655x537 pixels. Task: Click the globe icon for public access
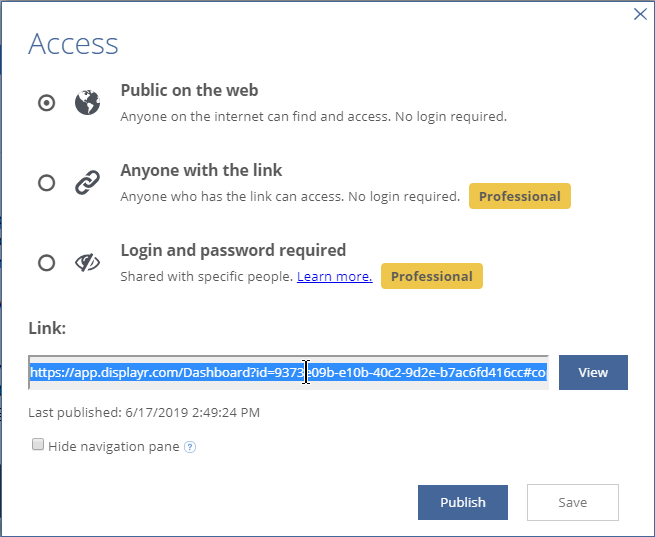pos(87,103)
